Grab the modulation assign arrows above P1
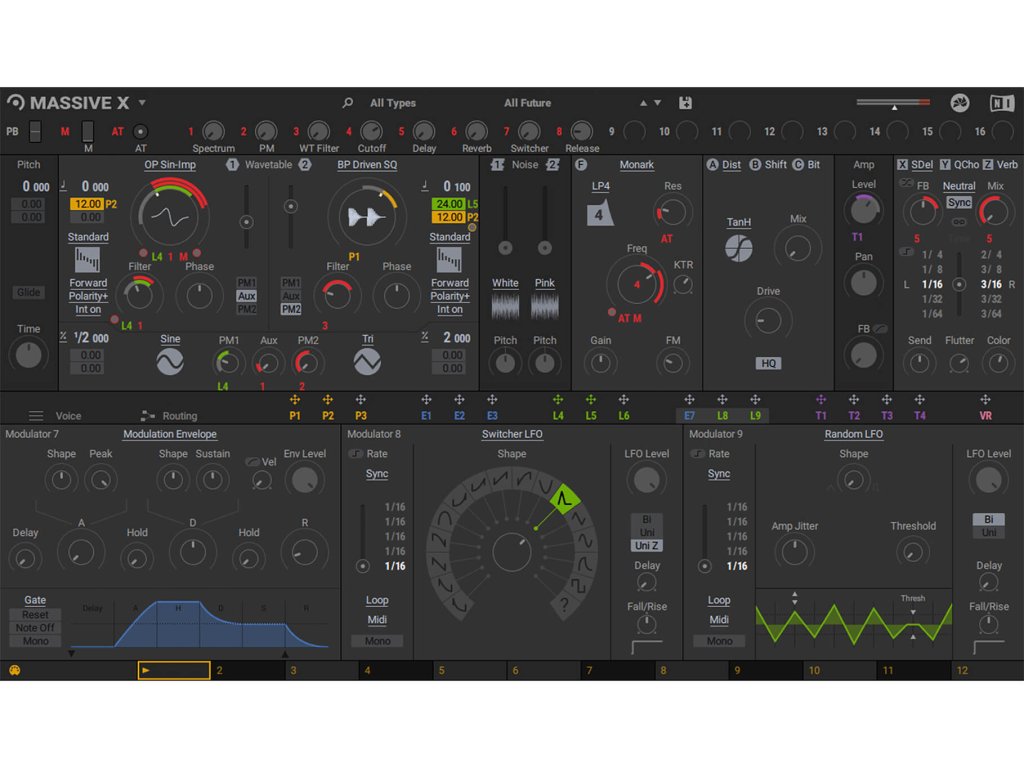This screenshot has width=1024, height=768. coord(295,400)
